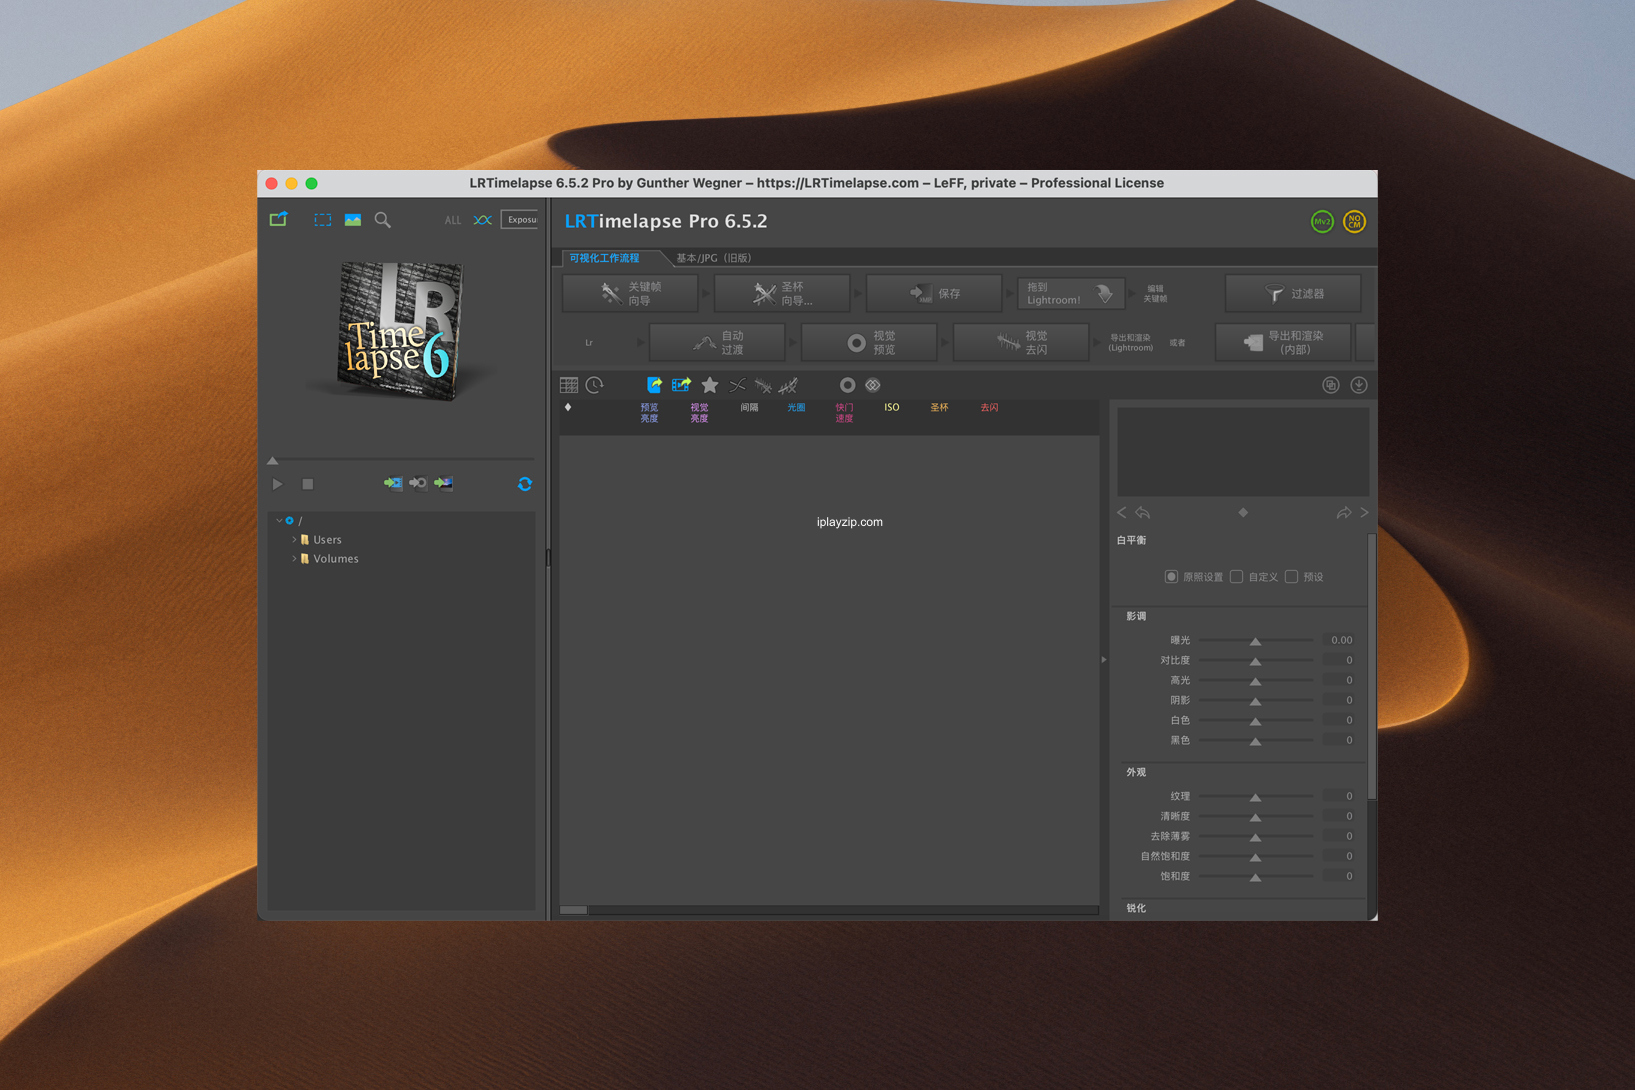The width and height of the screenshot is (1635, 1090).
Task: Click the 曝光 value field 0.00
Action: (1339, 640)
